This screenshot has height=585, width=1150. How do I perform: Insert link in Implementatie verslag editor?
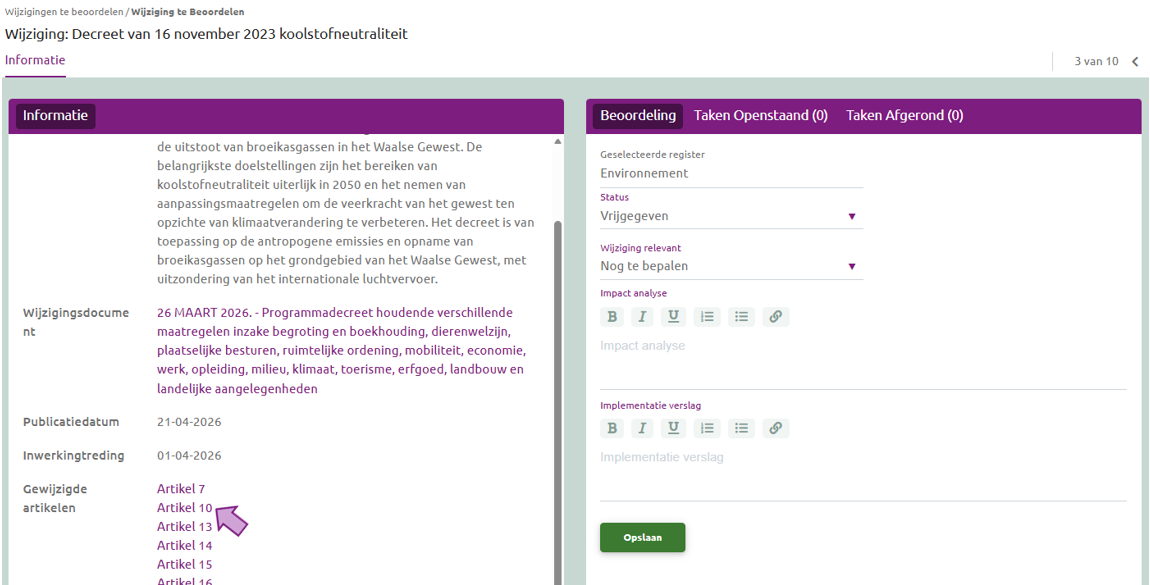(776, 428)
